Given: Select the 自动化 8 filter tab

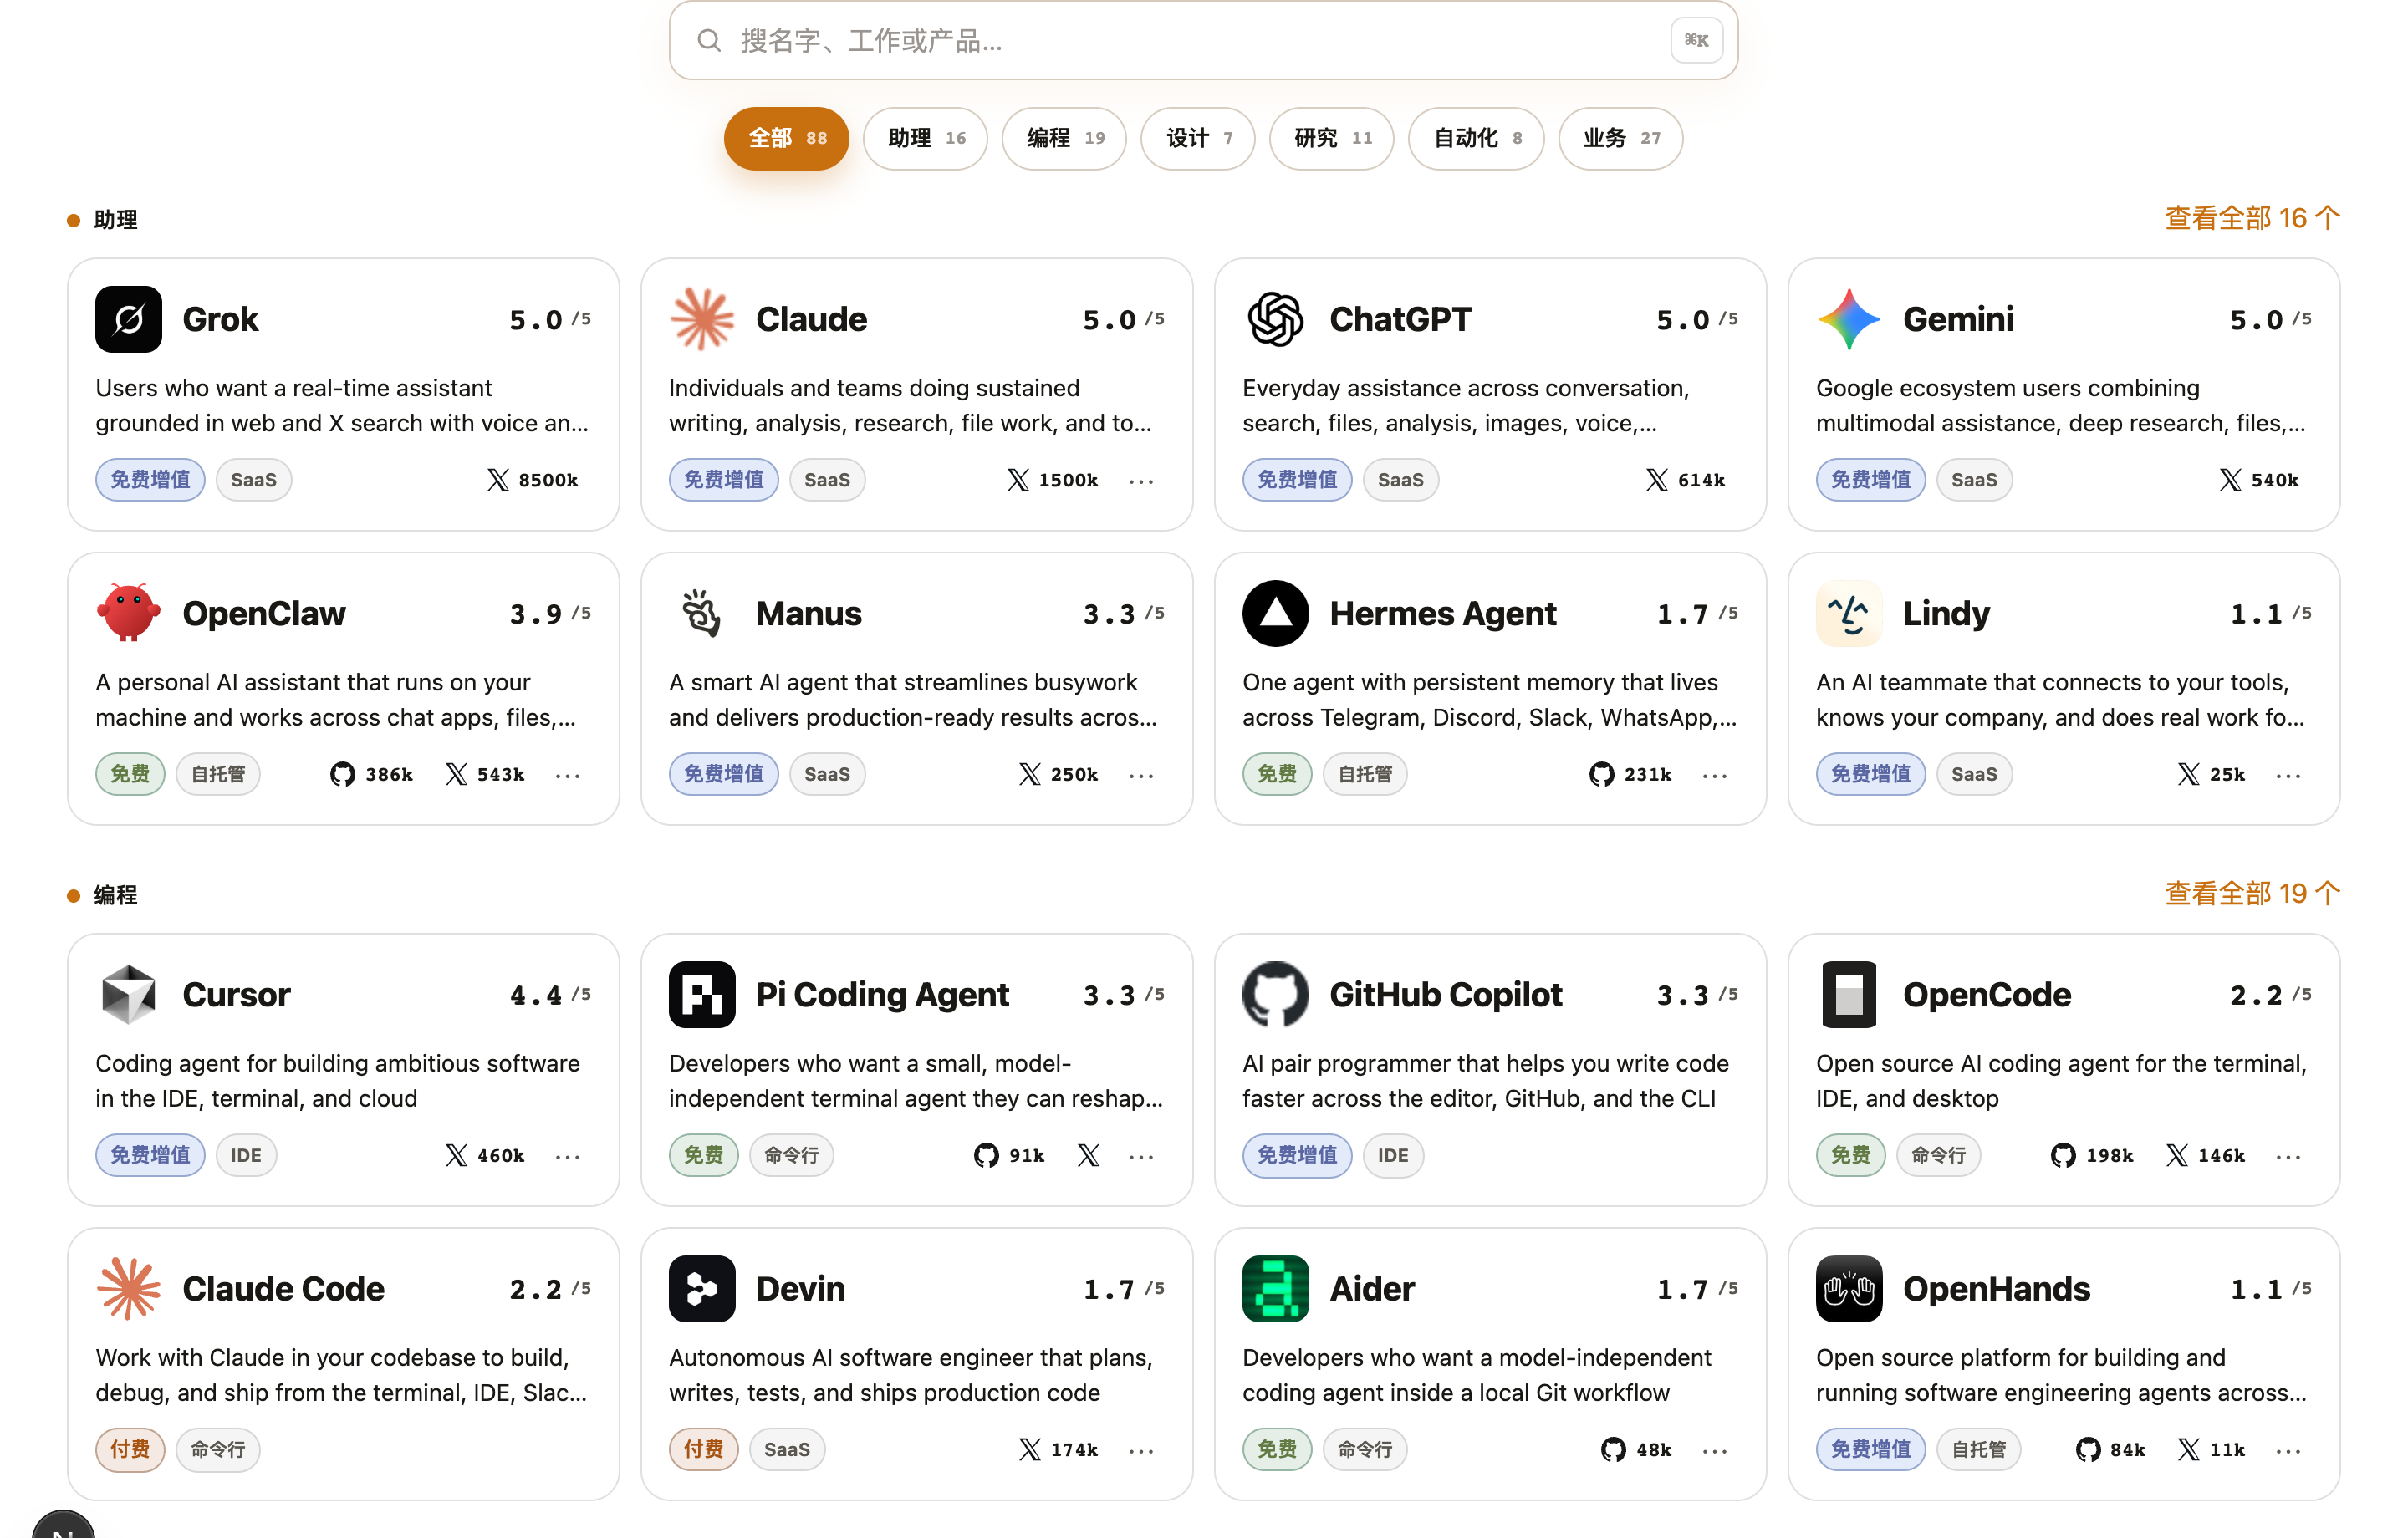Looking at the screenshot, I should tap(1476, 138).
